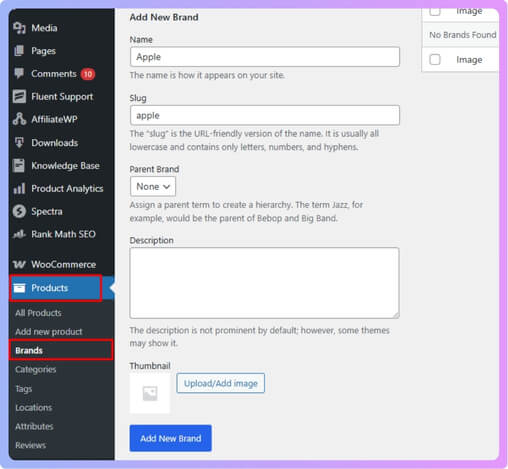The image size is (508, 469).
Task: Click the Add New Brand heading
Action: click(164, 17)
